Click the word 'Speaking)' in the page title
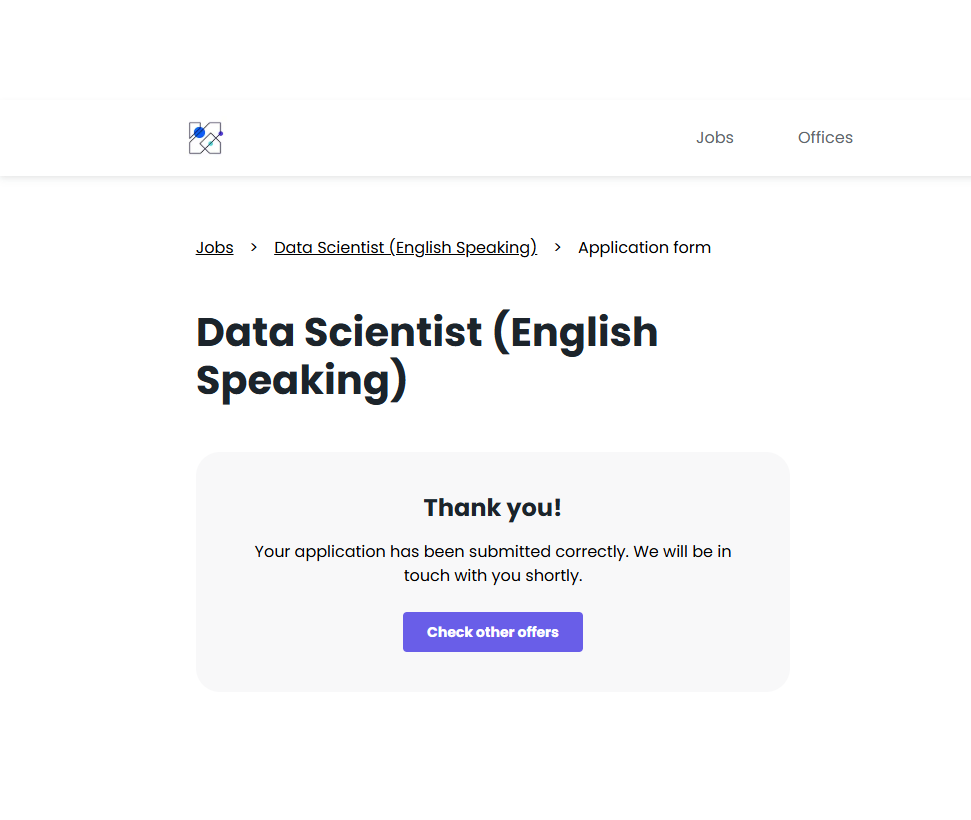 click(x=301, y=381)
